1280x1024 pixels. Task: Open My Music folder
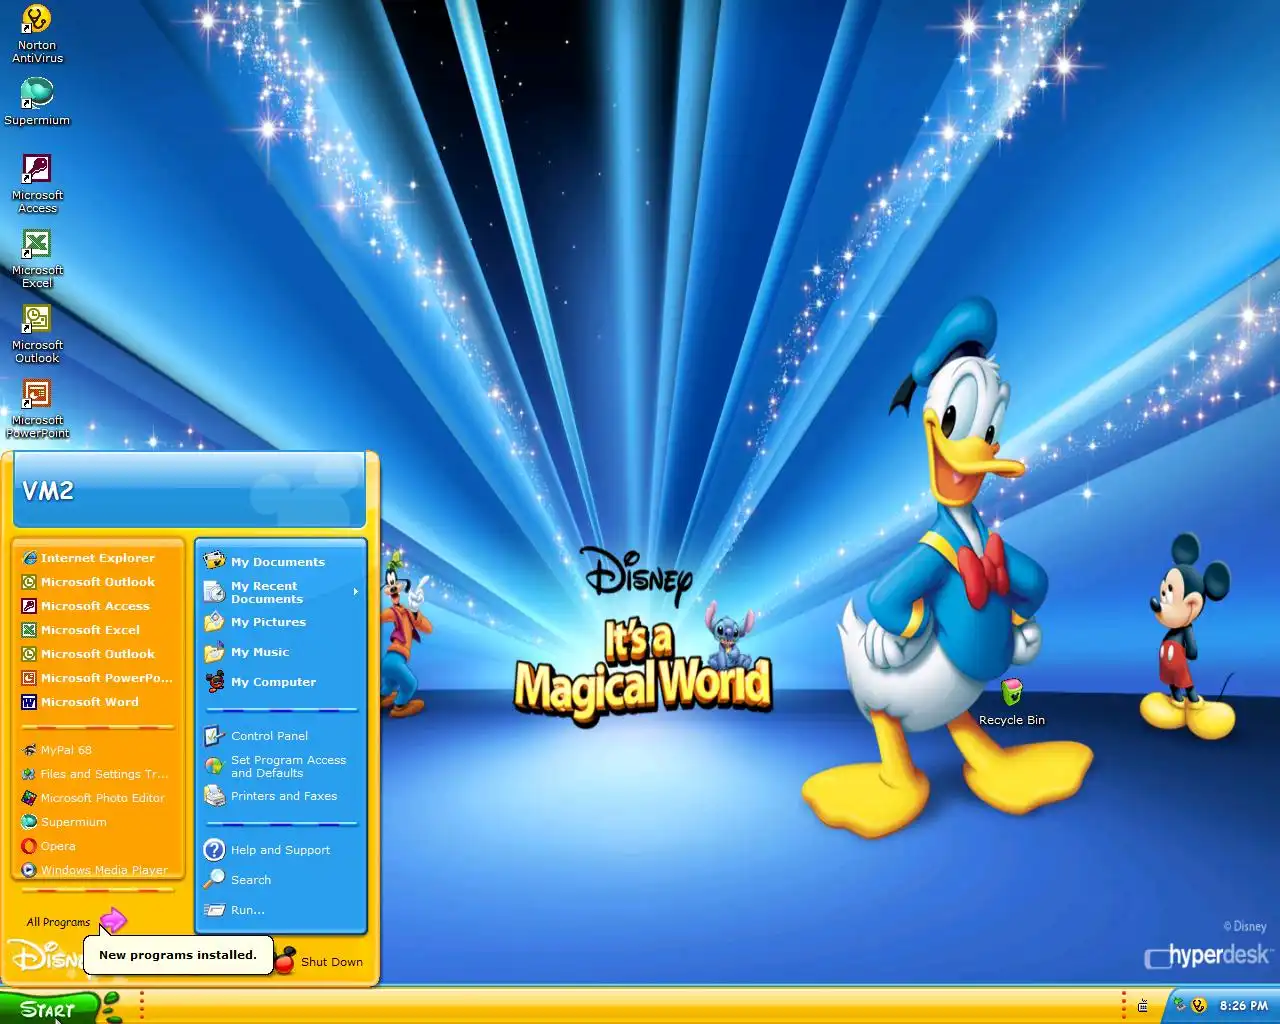(x=282, y=652)
